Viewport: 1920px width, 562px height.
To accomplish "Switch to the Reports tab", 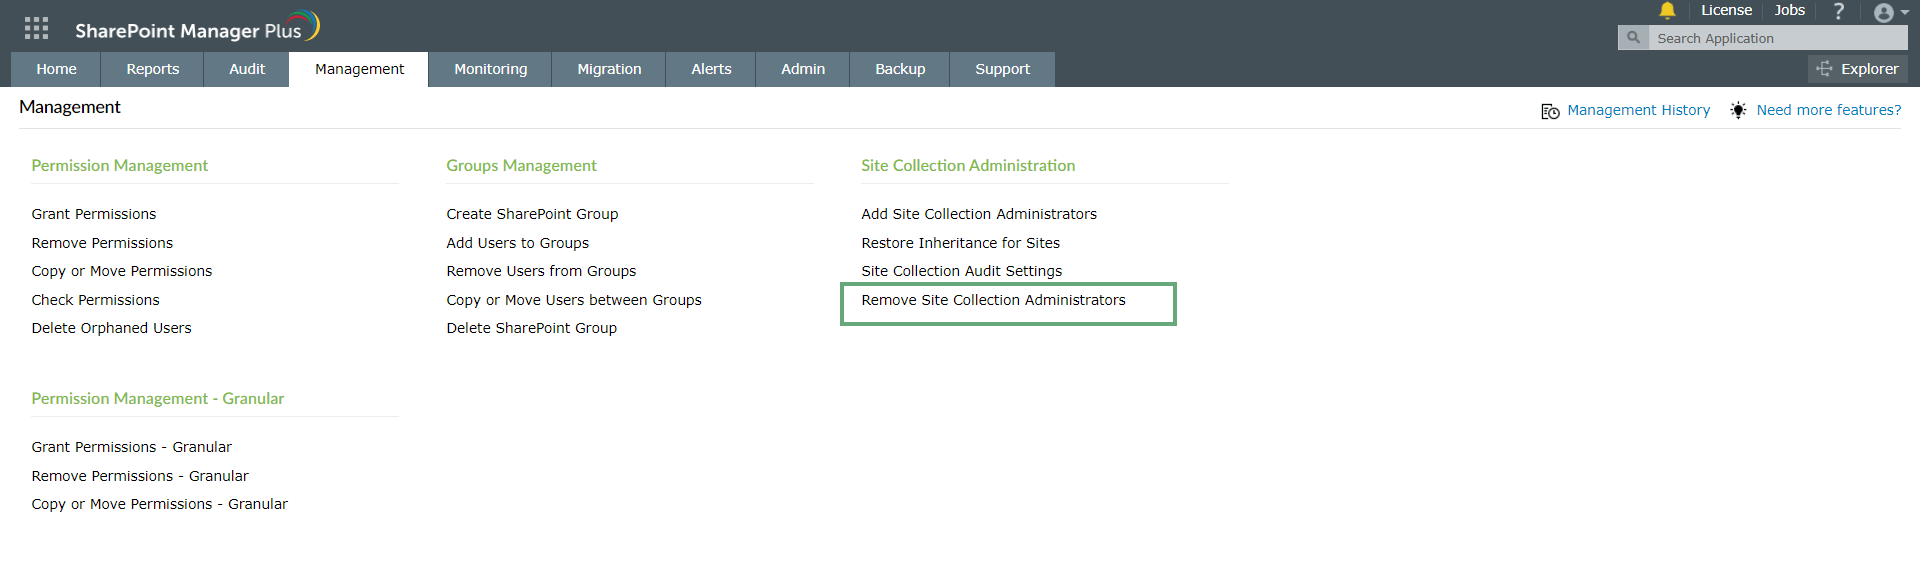I will pos(153,69).
